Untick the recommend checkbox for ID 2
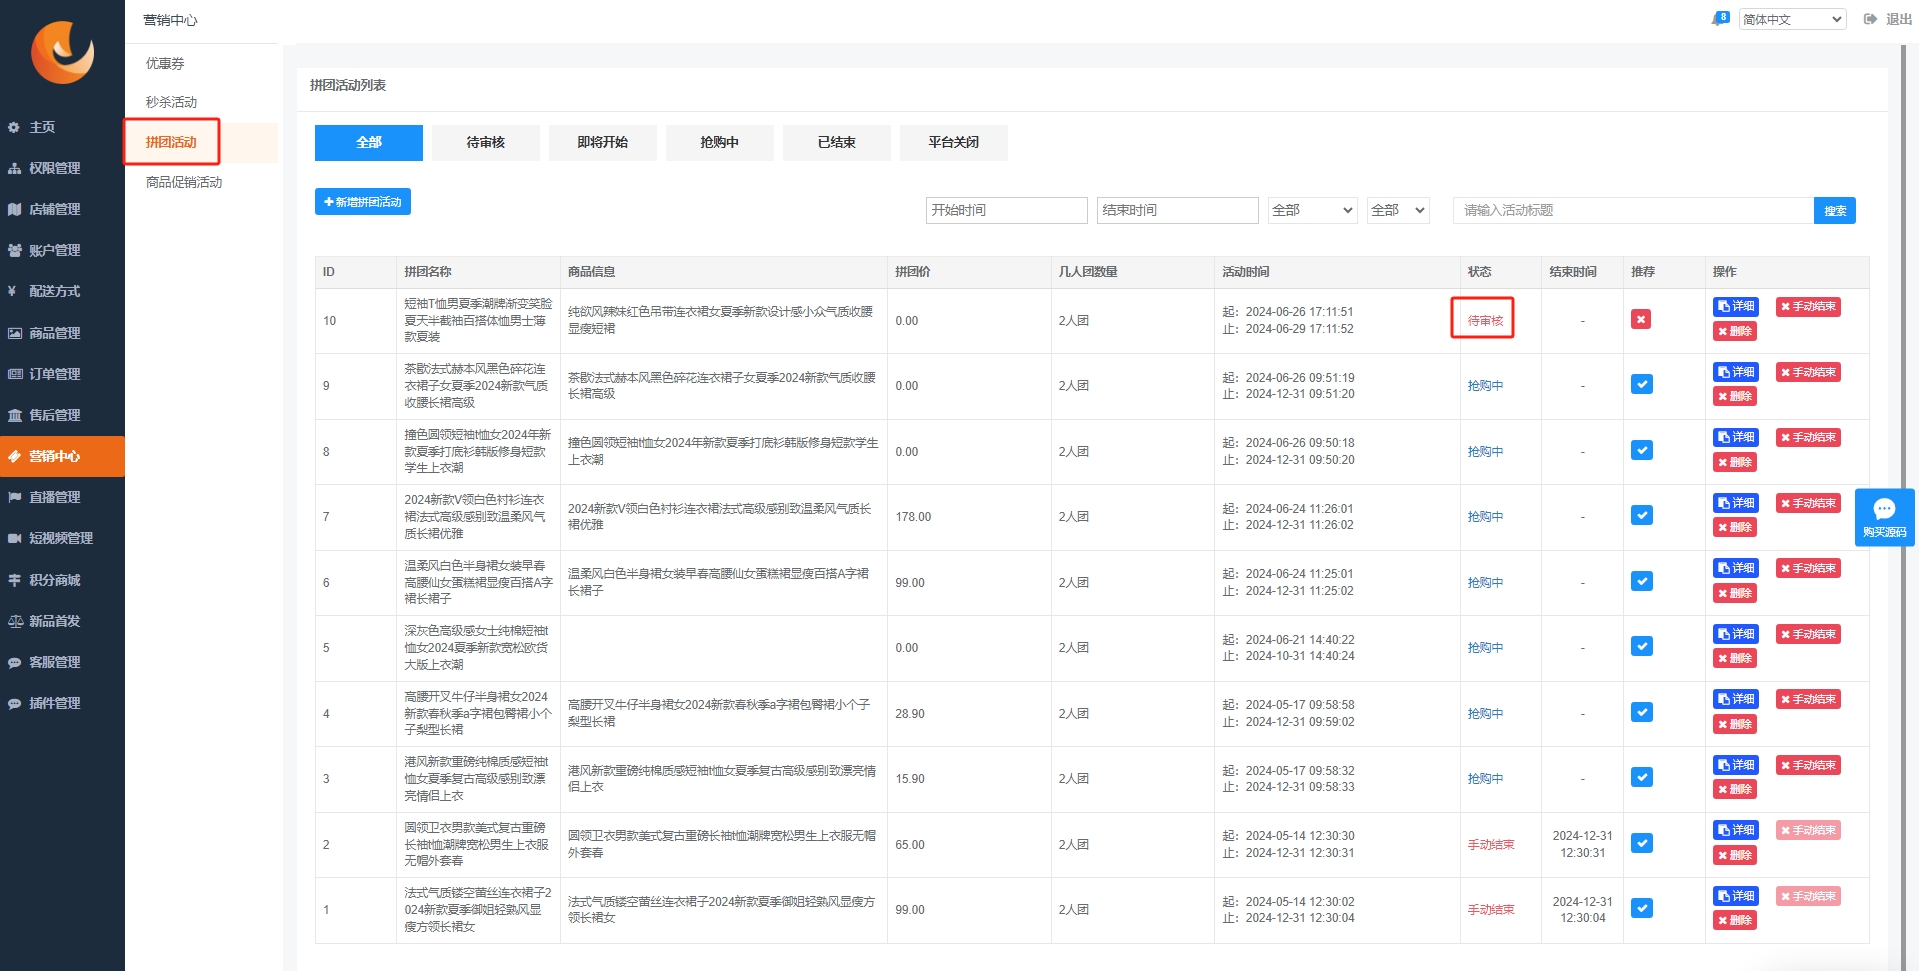The height and width of the screenshot is (971, 1919). (x=1641, y=843)
